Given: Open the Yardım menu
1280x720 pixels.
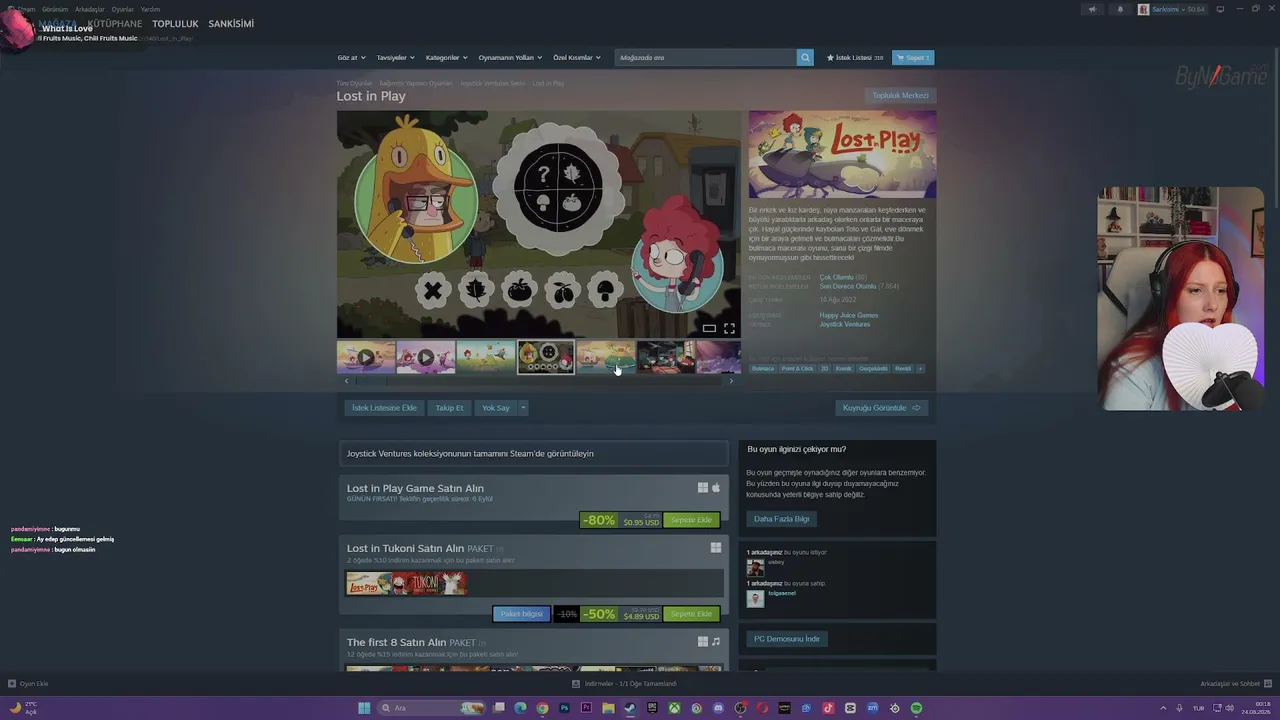Looking at the screenshot, I should coord(150,9).
